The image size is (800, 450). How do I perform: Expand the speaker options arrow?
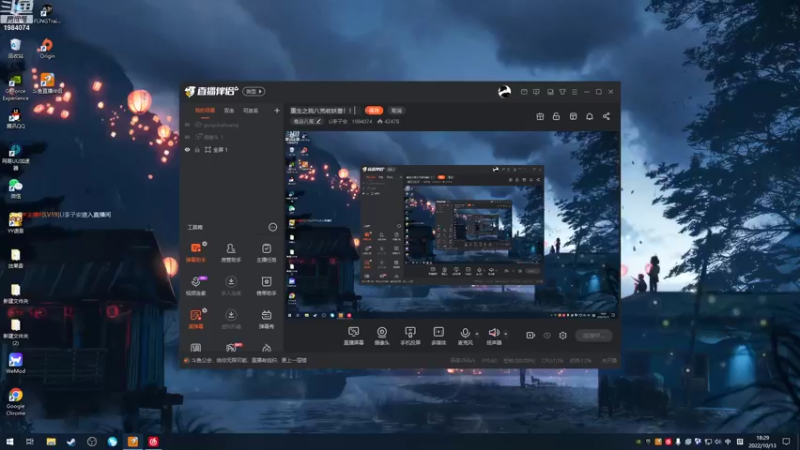click(x=506, y=334)
